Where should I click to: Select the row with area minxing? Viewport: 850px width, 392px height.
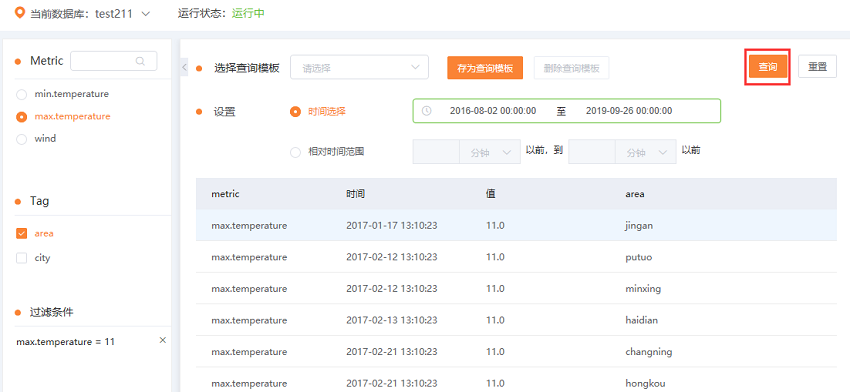[x=516, y=288]
